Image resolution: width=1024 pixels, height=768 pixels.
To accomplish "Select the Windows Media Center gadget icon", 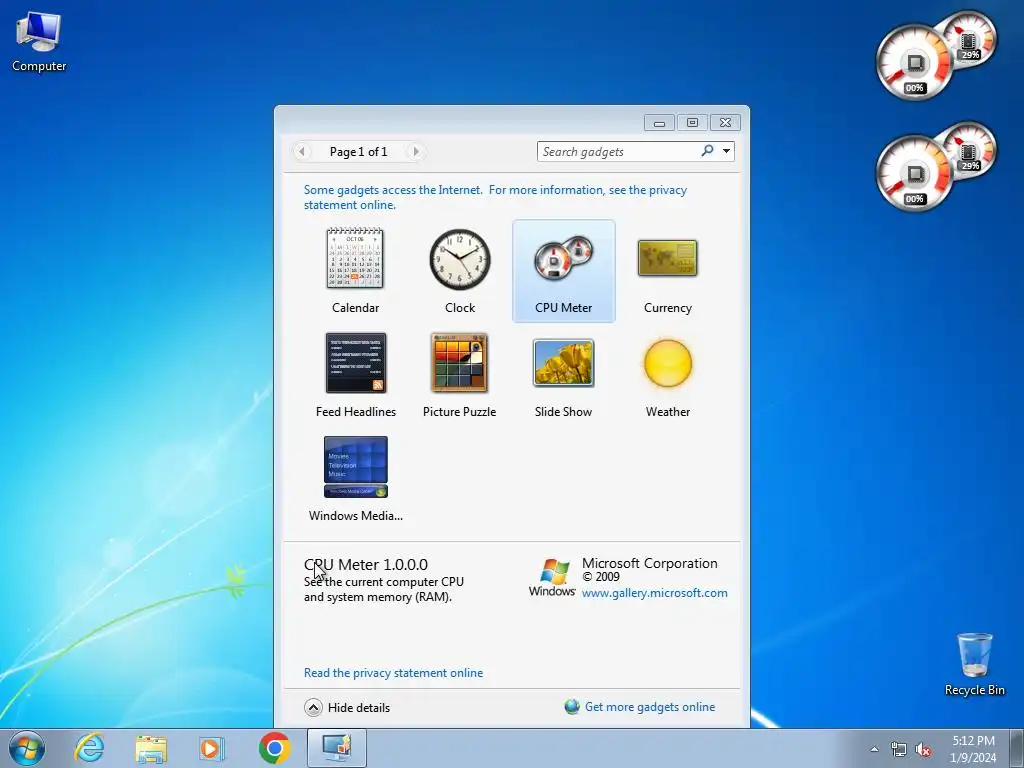I will point(356,467).
